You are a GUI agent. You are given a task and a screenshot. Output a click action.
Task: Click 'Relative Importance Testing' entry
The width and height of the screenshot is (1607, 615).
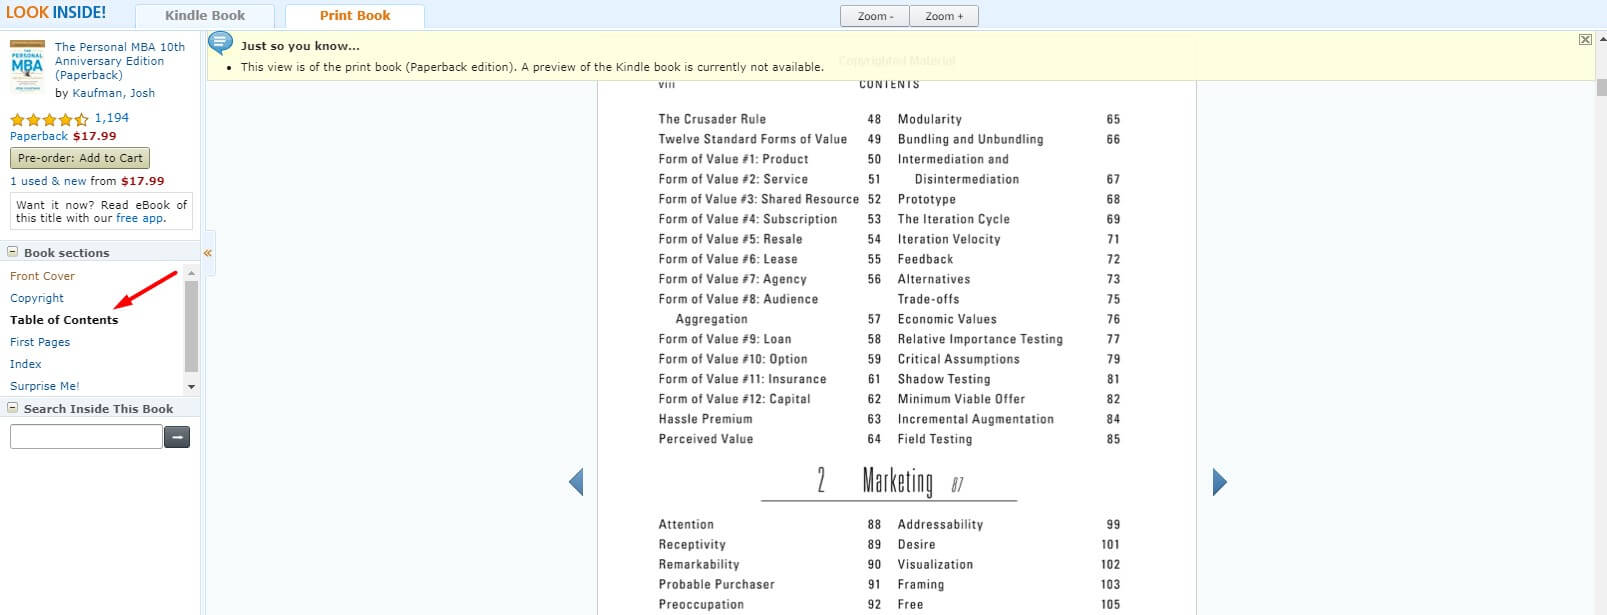(980, 339)
